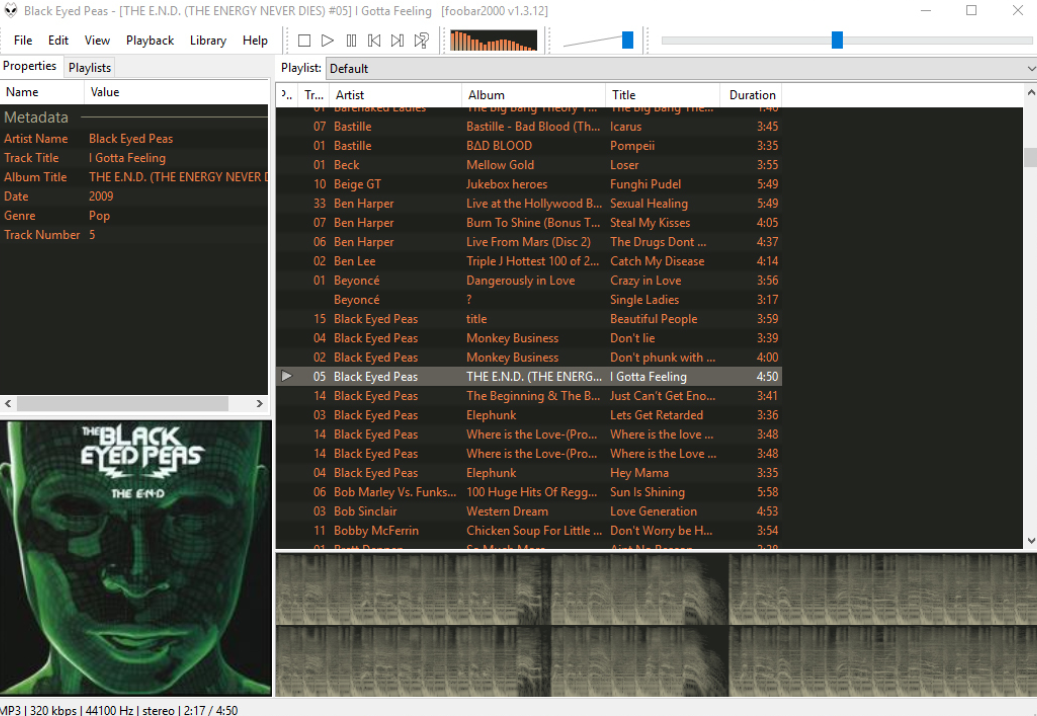This screenshot has height=716, width=1037.
Task: Click the spectrum visualization in toolbar
Action: (493, 40)
